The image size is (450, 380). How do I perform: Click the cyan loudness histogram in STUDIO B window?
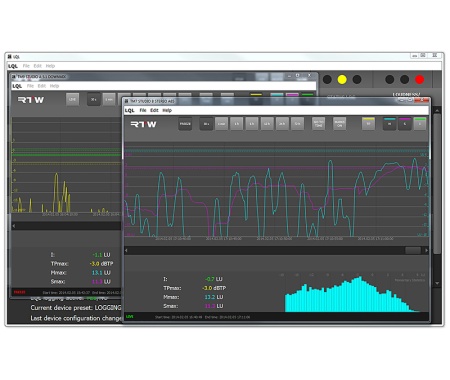pos(352,295)
